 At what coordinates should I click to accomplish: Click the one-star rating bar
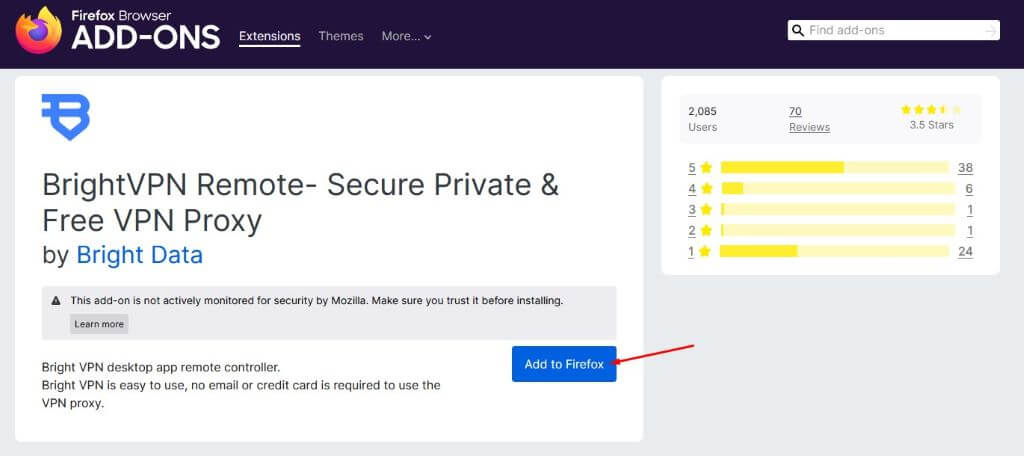pos(834,252)
